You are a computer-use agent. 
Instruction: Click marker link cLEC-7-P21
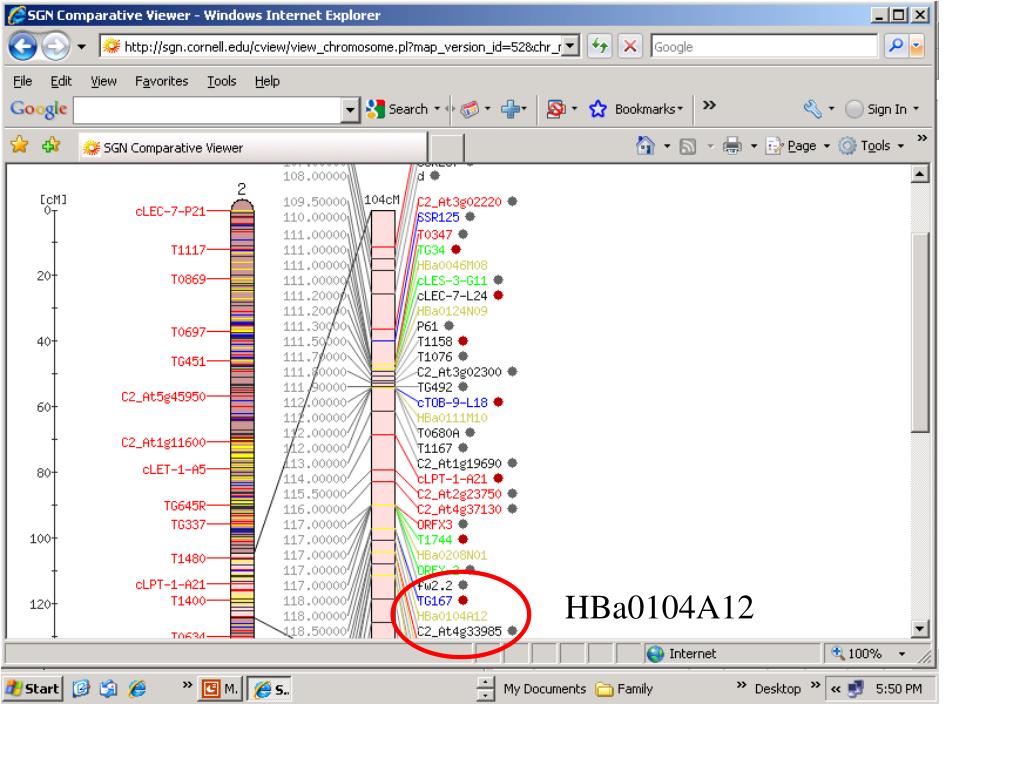(x=170, y=211)
